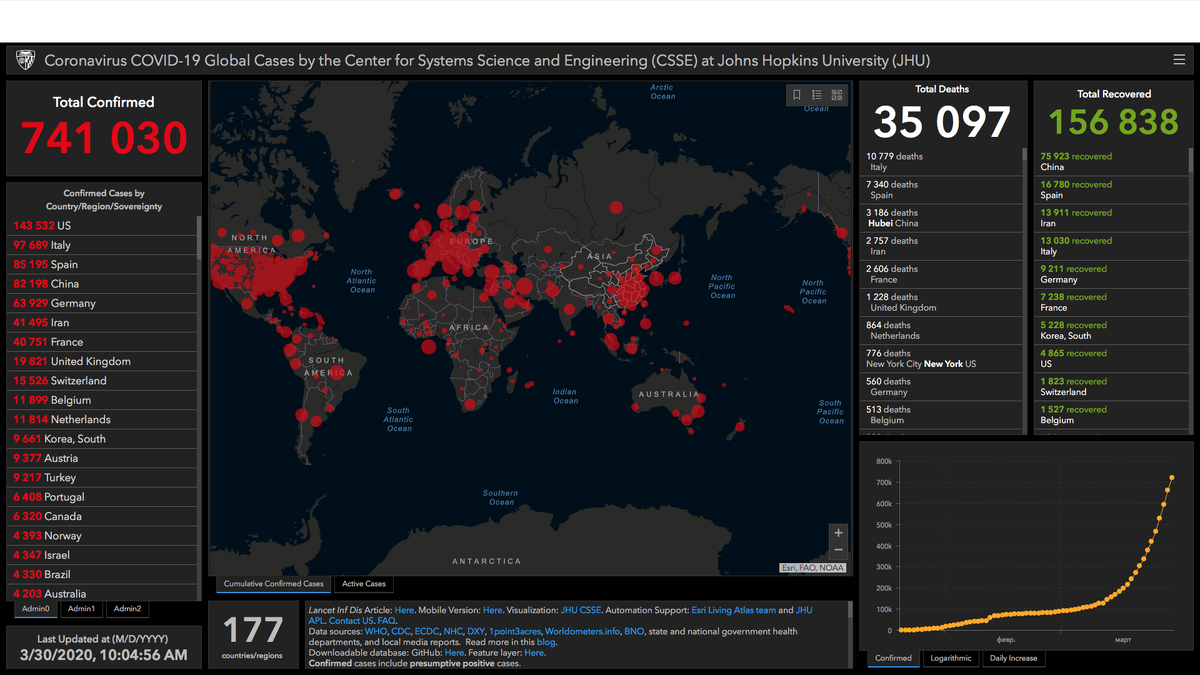Click "10 779 deaths Italy" entry
Image resolution: width=1200 pixels, height=675 pixels.
tap(941, 162)
